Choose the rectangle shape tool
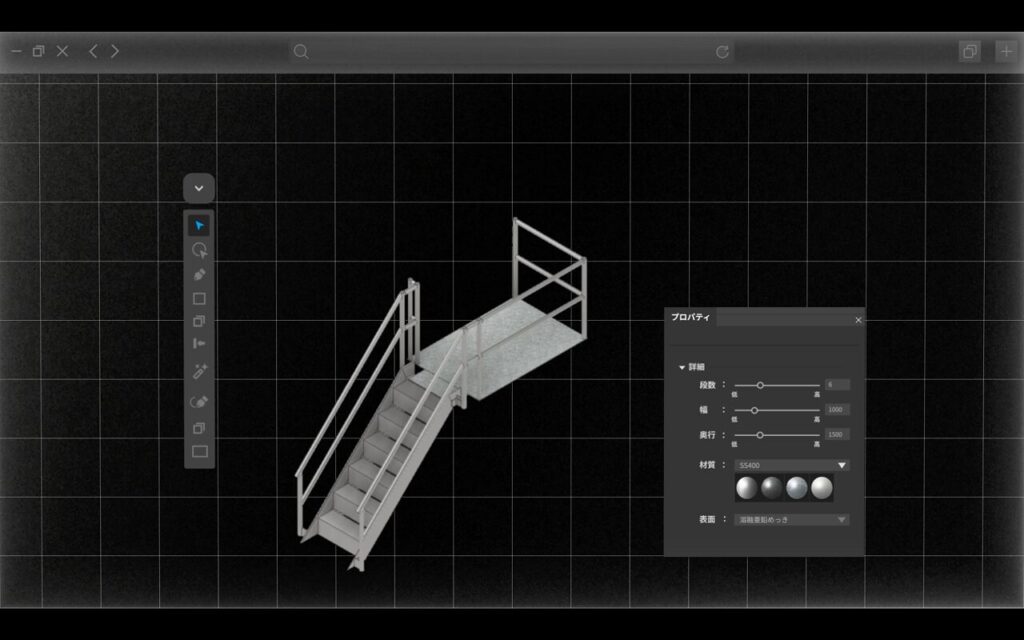 199,298
